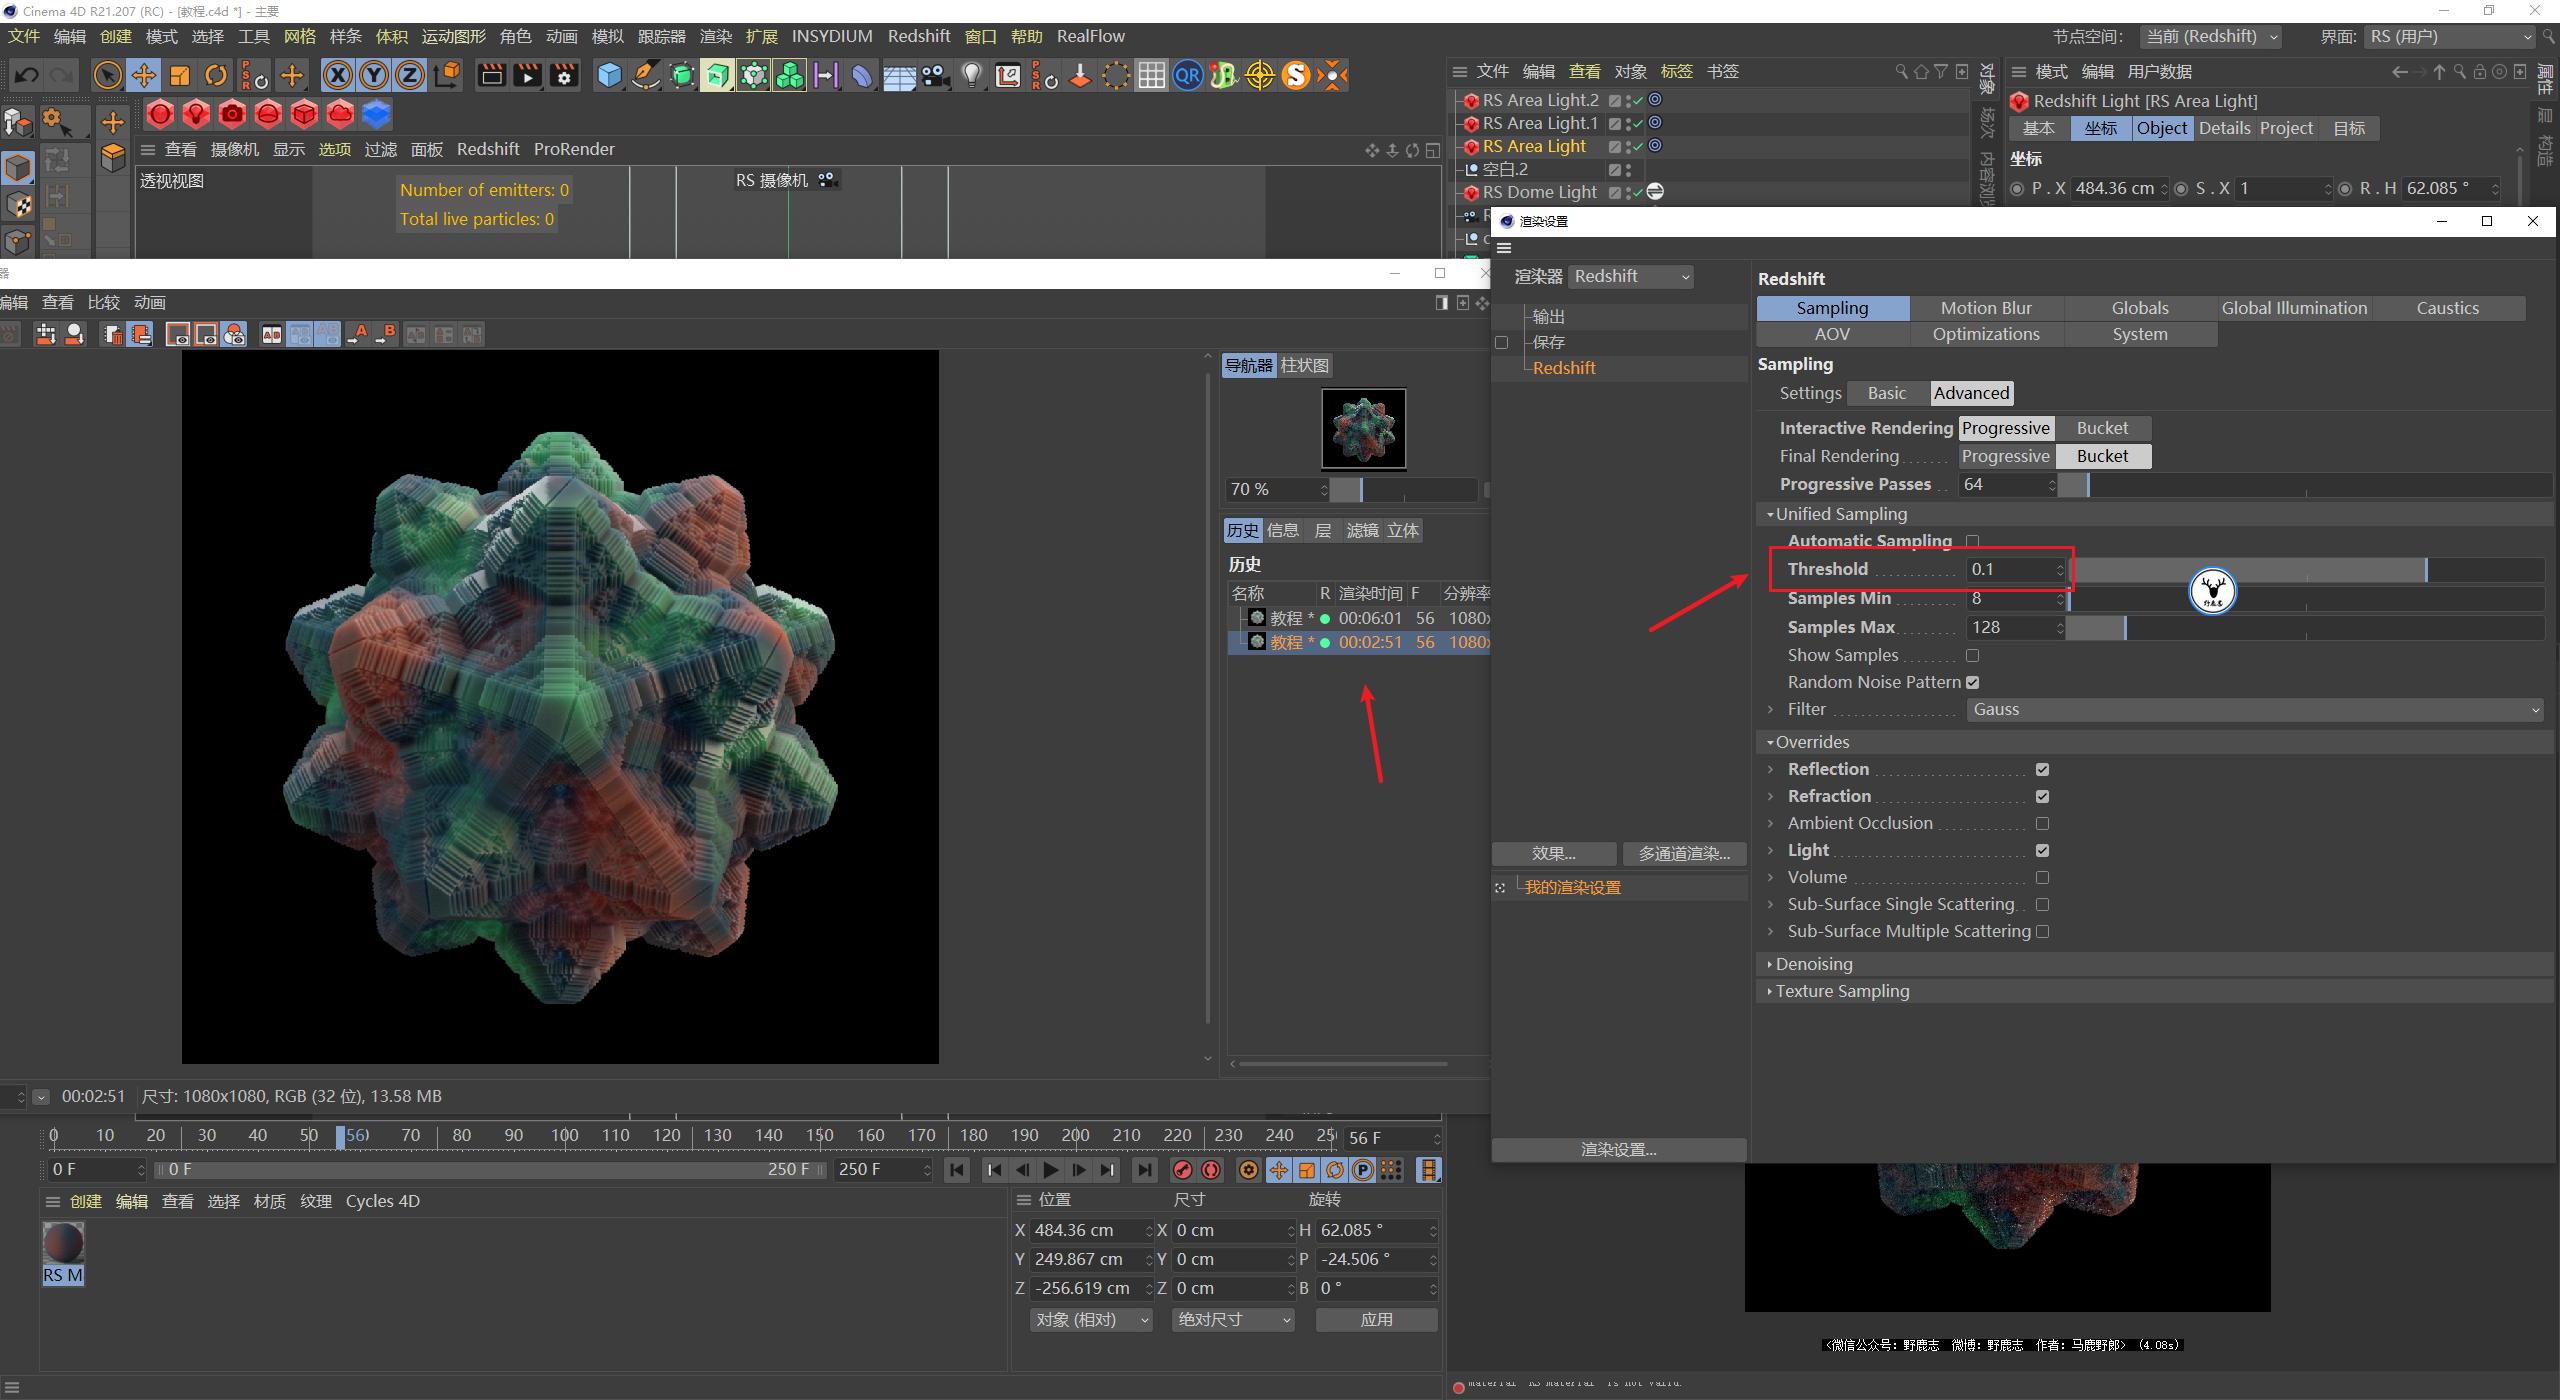Screen dimensions: 2560x1400
Task: Create a Redshift camera from the red icons
Action: coord(232,114)
